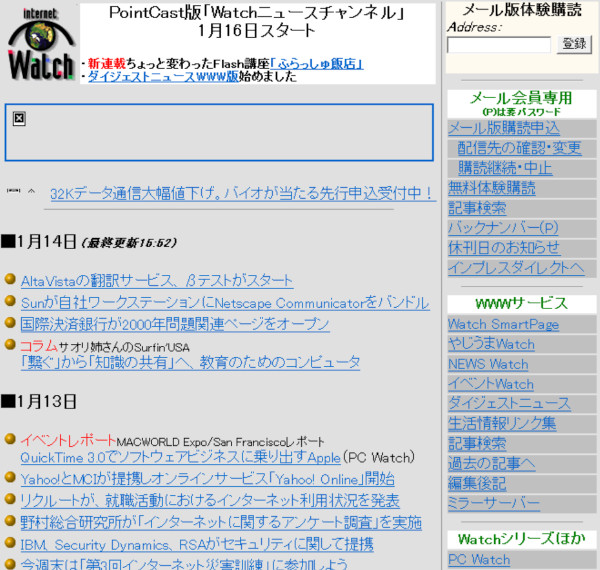Click the gold bullet beside Yahoo!とMCI article
This screenshot has height=570, width=600.
click(x=10, y=477)
